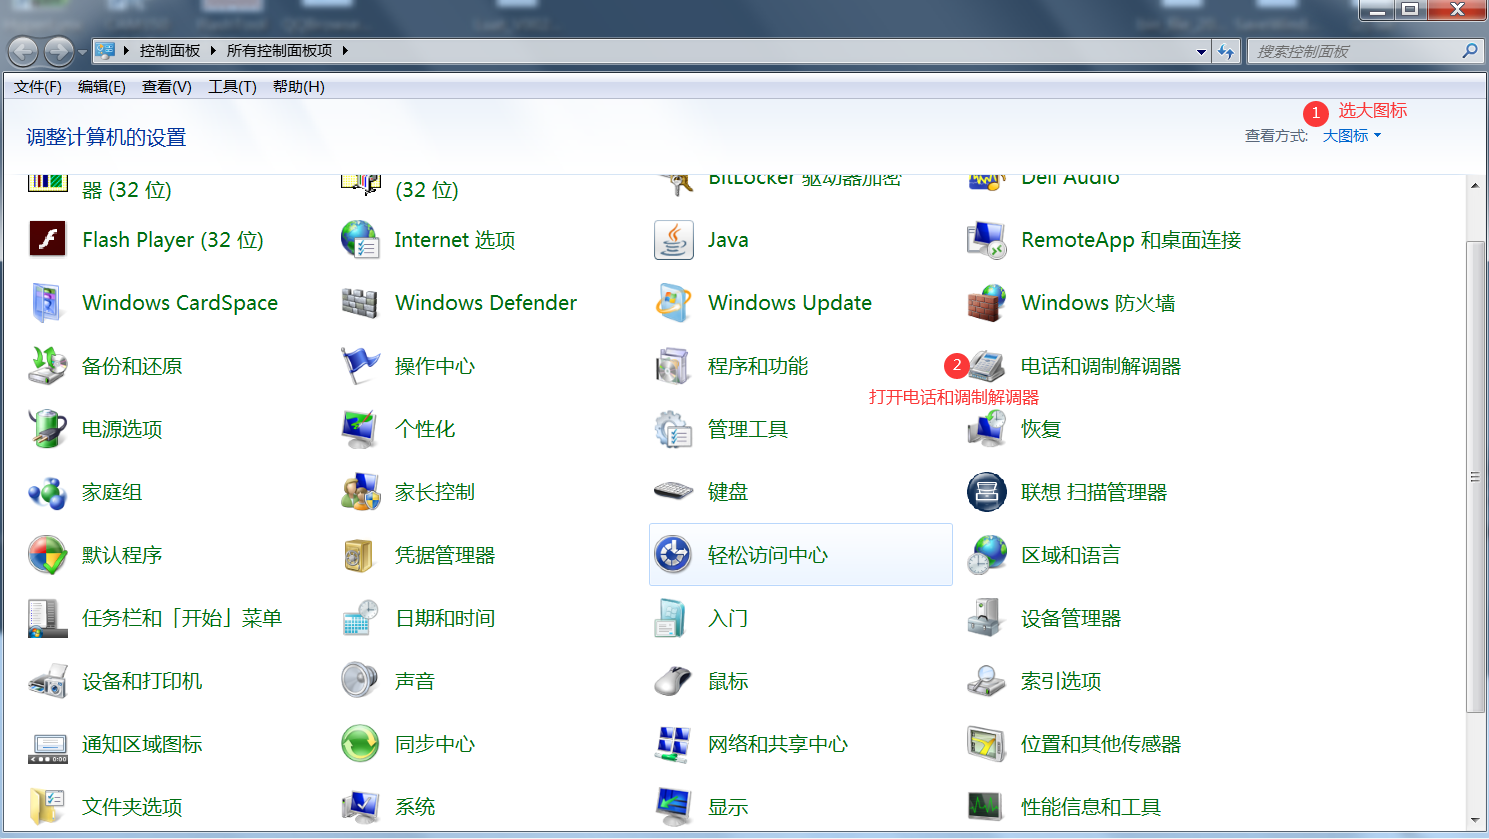Open the 家长控制 icon
Screen dimensions: 1489x839
point(360,492)
